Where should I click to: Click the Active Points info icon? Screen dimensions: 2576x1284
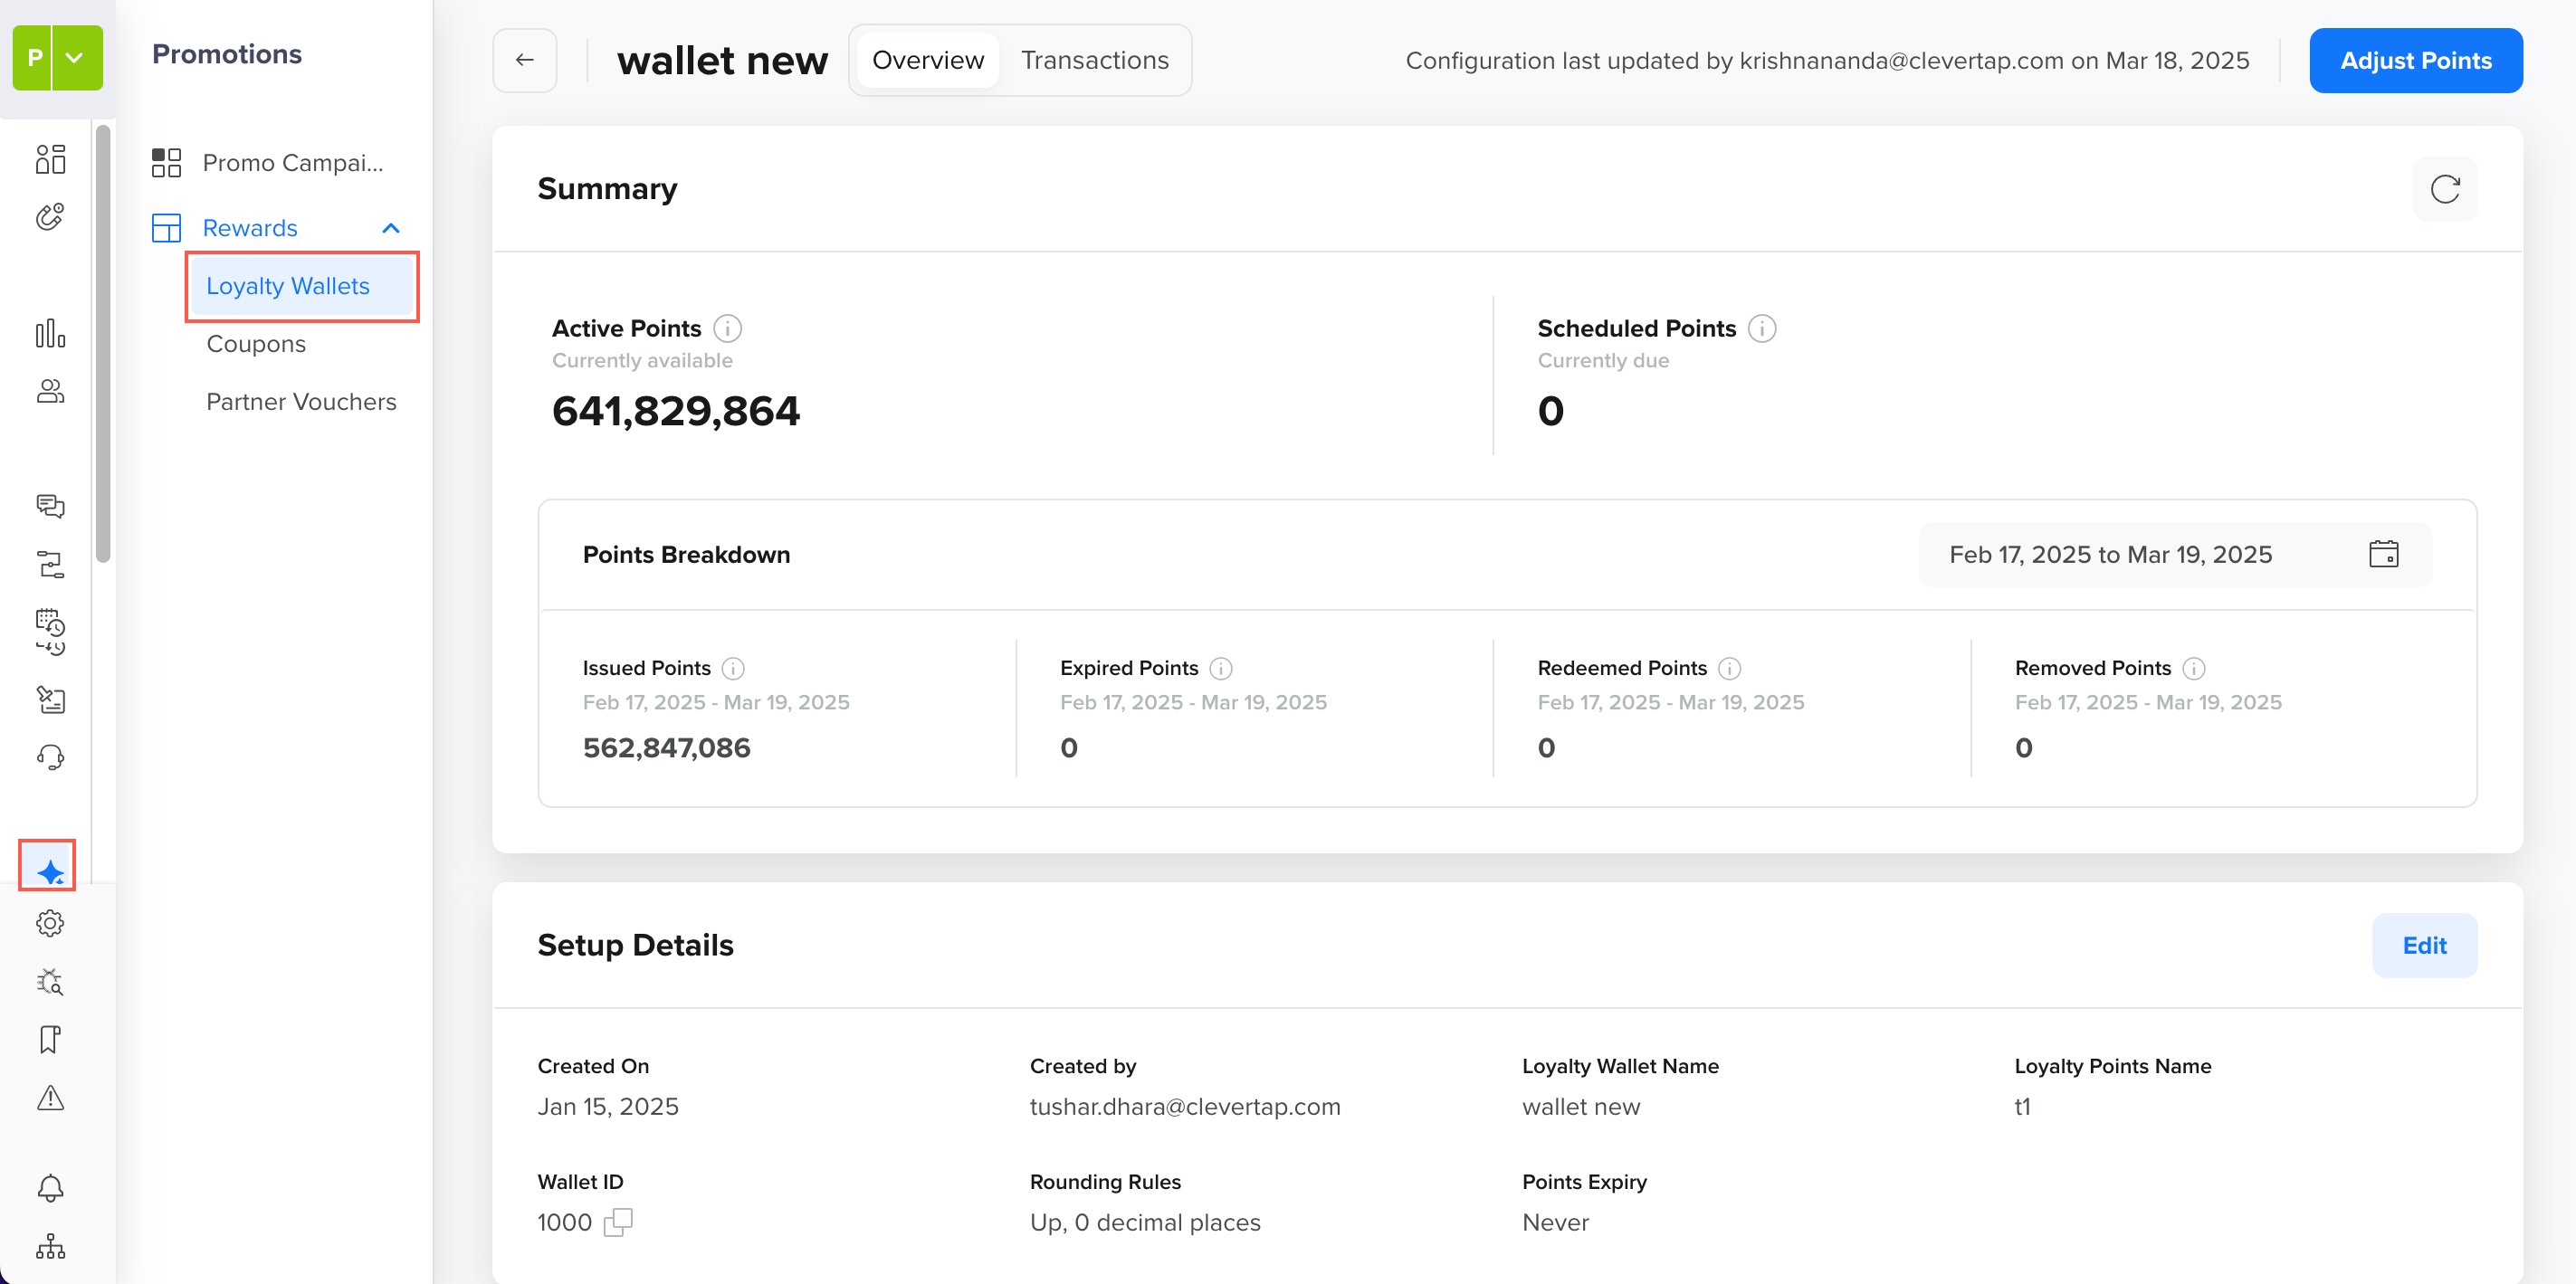pyautogui.click(x=727, y=328)
